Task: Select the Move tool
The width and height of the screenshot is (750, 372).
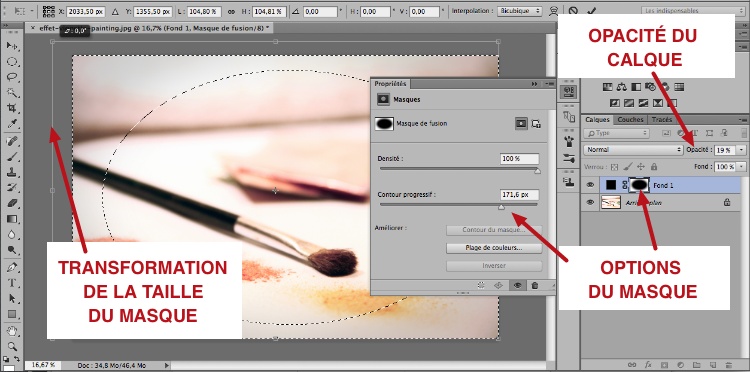Action: [x=12, y=46]
